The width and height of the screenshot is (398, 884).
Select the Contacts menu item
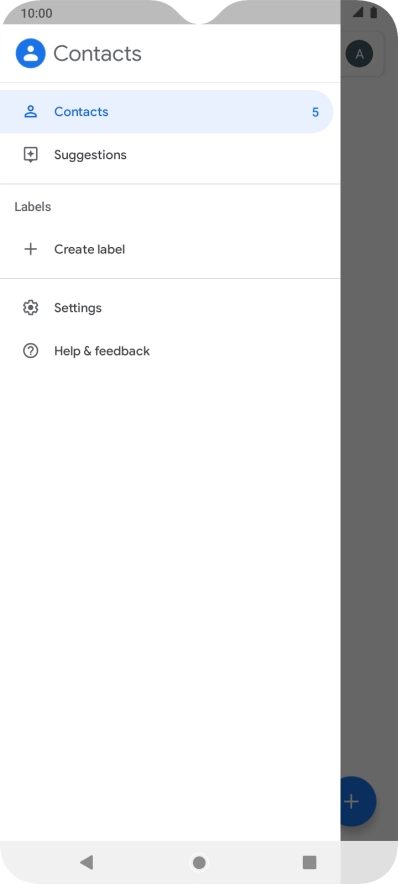[166, 112]
